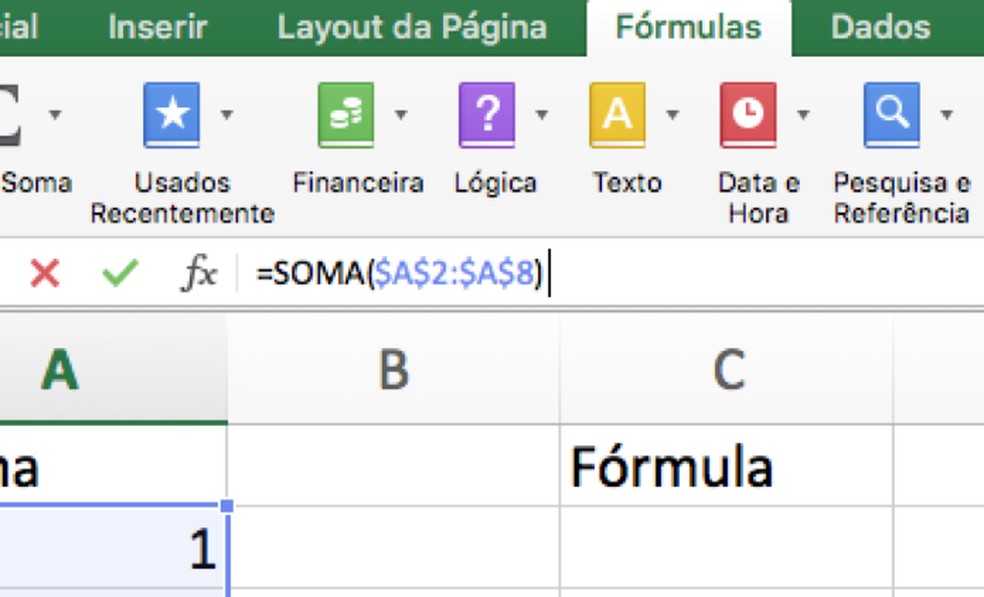Open the Layout da Página tab
984x597 pixels.
pyautogui.click(x=412, y=27)
